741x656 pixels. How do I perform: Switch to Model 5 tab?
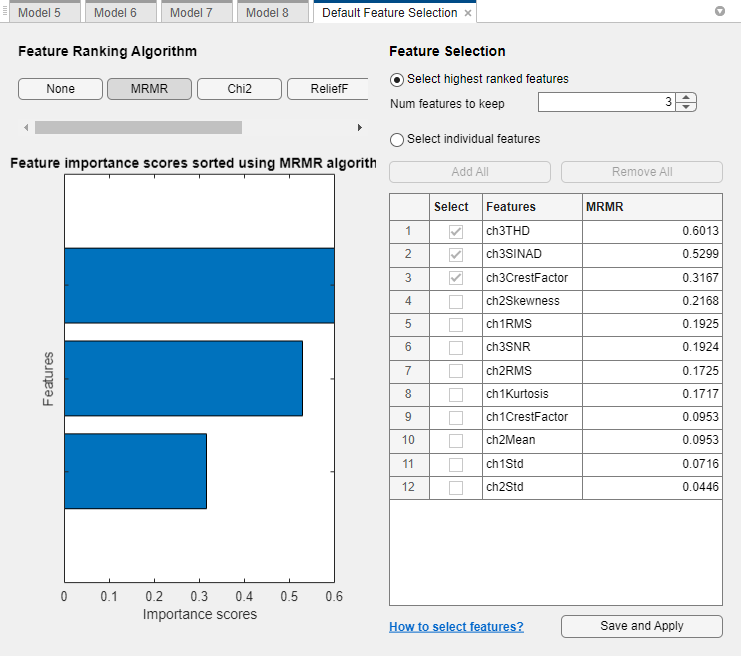pos(40,13)
